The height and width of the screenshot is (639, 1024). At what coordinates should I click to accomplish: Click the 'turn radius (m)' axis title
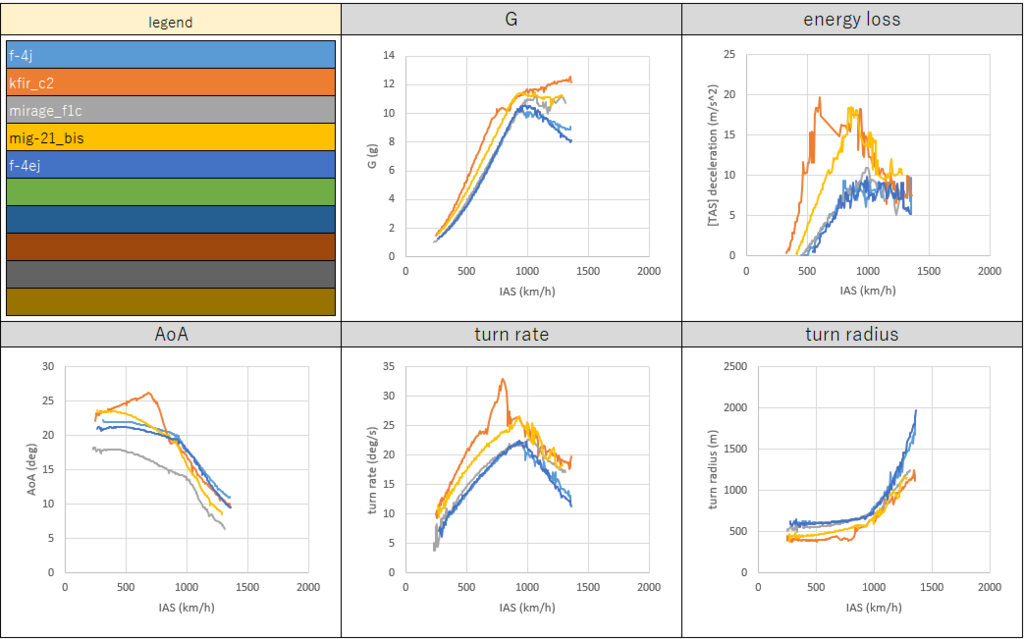[x=713, y=469]
